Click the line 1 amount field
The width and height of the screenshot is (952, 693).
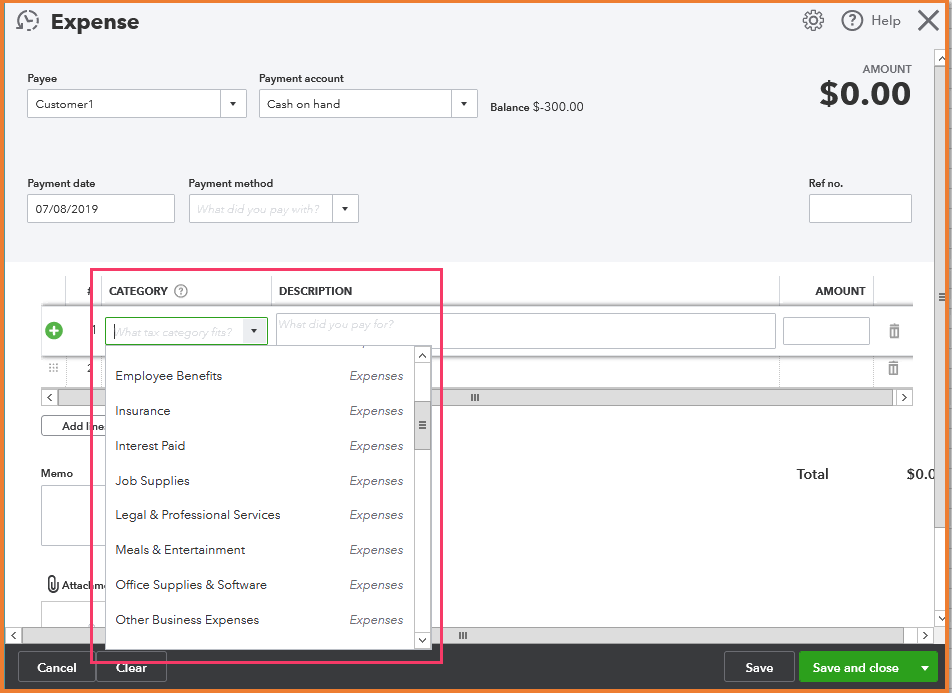(x=826, y=331)
